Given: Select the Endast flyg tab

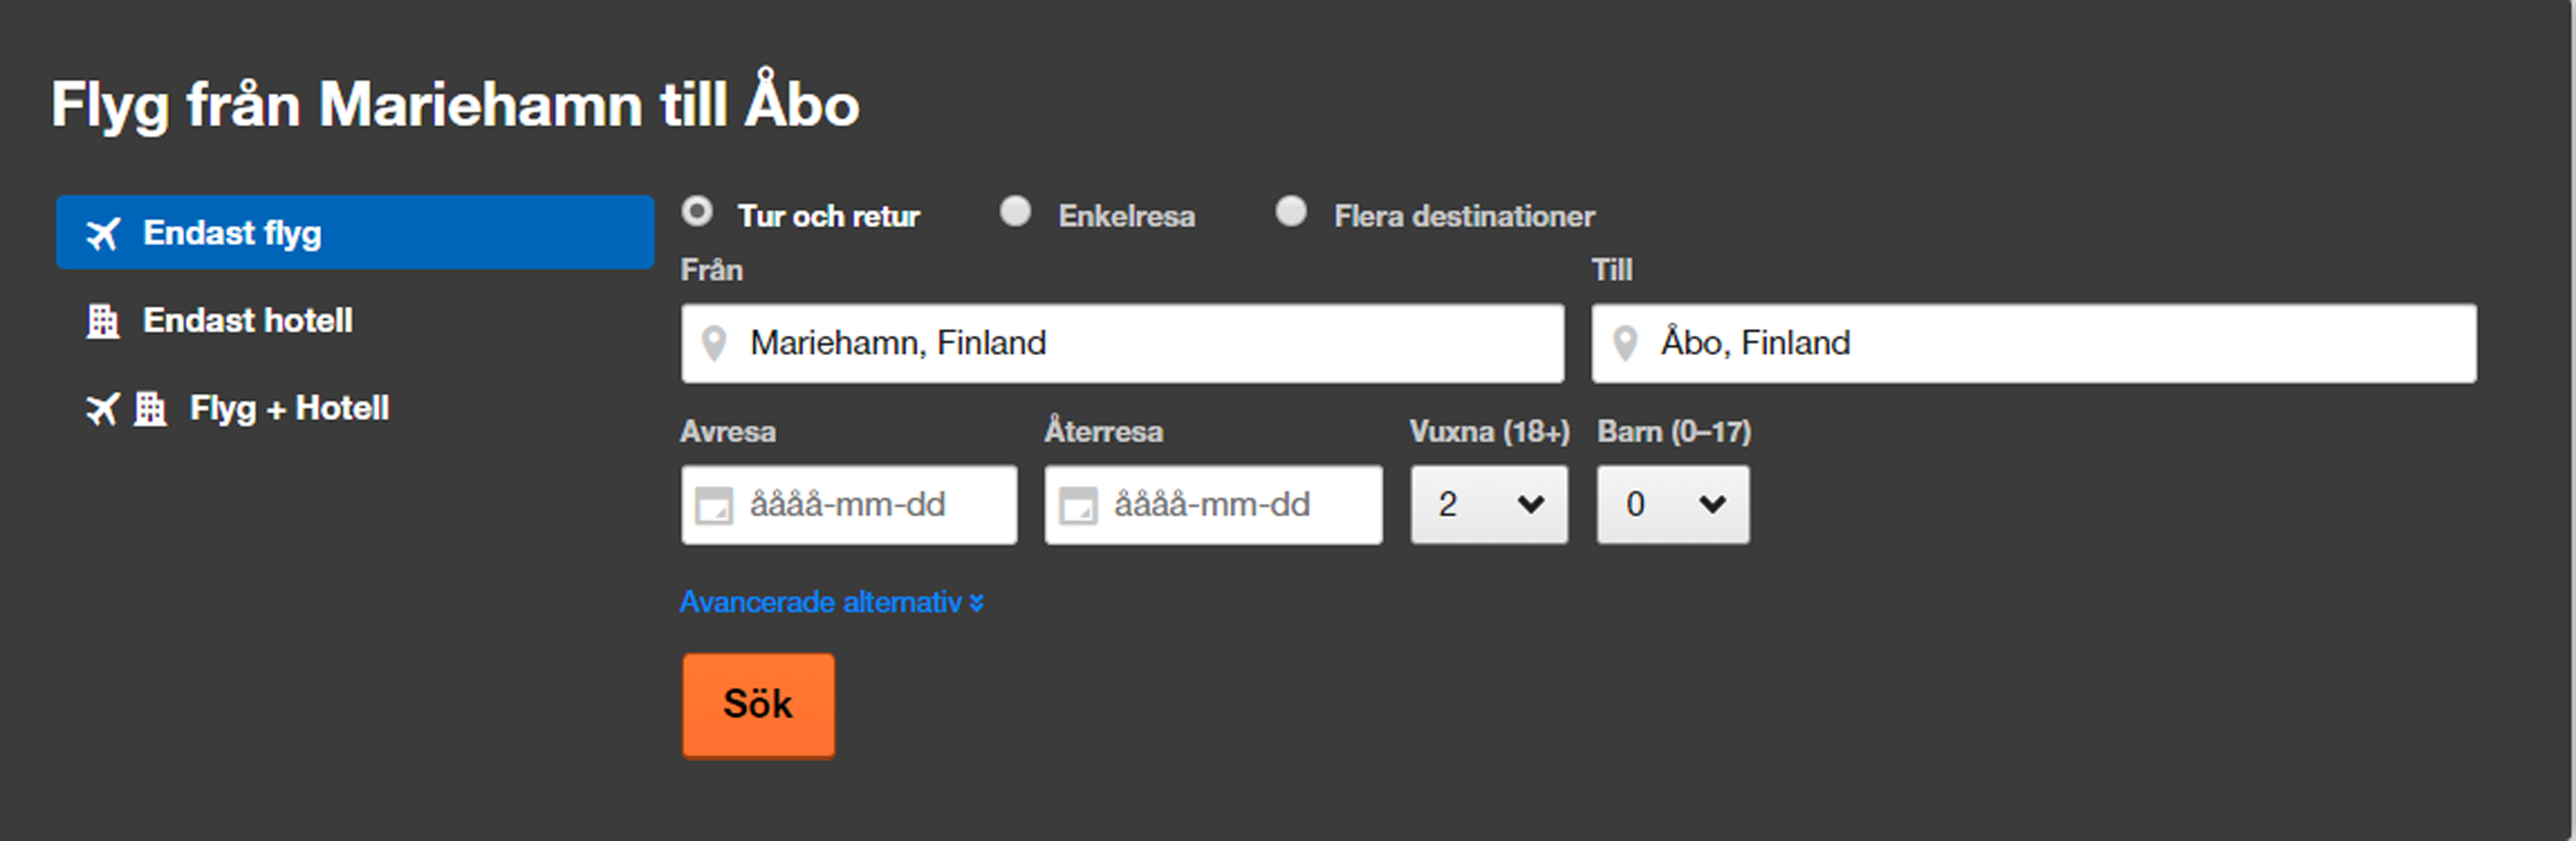Looking at the screenshot, I should [x=354, y=233].
